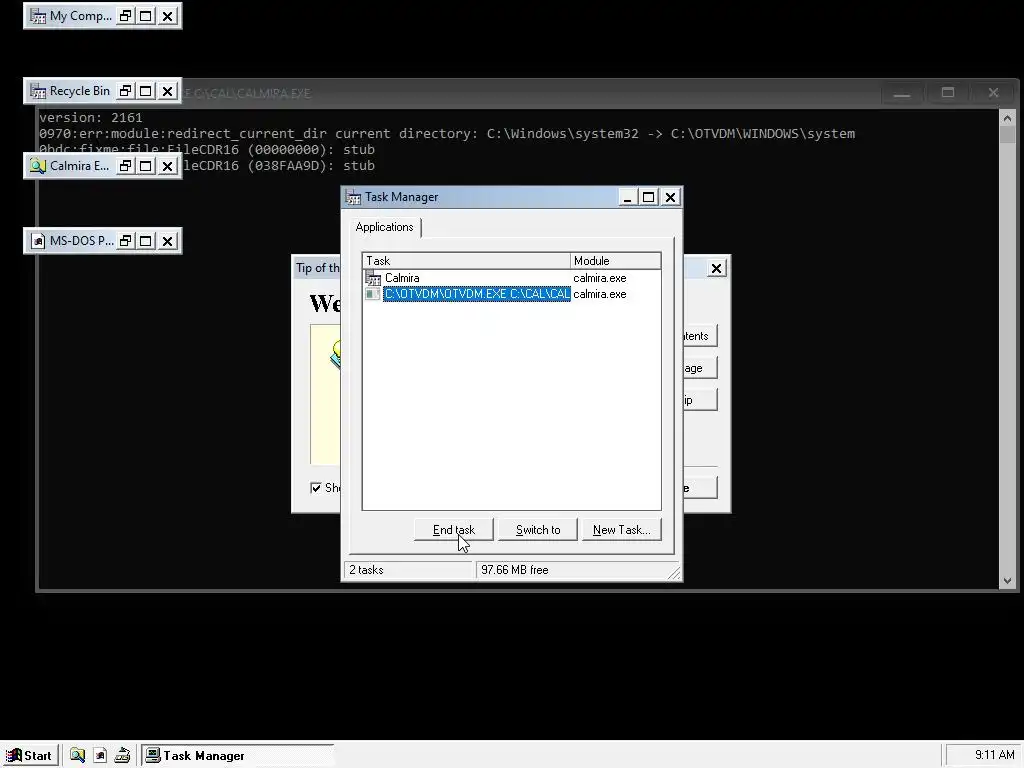
Task: Close the Calmira Explorer minimized window
Action: click(x=168, y=167)
